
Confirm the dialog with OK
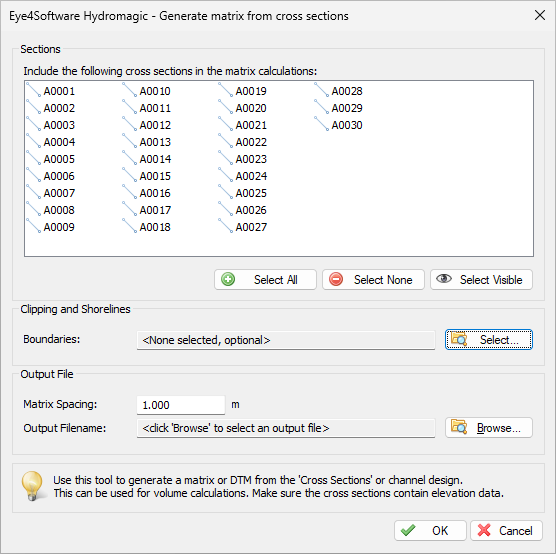click(430, 531)
